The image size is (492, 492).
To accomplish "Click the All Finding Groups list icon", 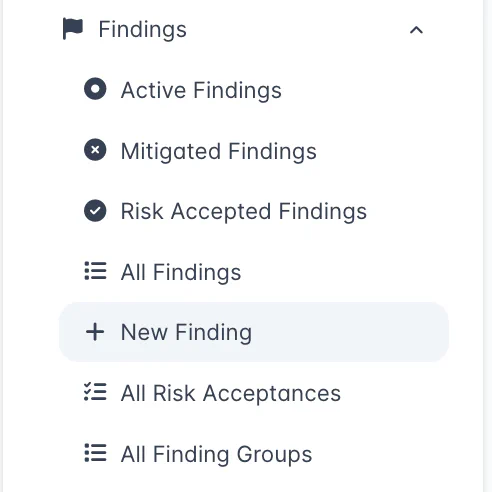I will coord(95,453).
